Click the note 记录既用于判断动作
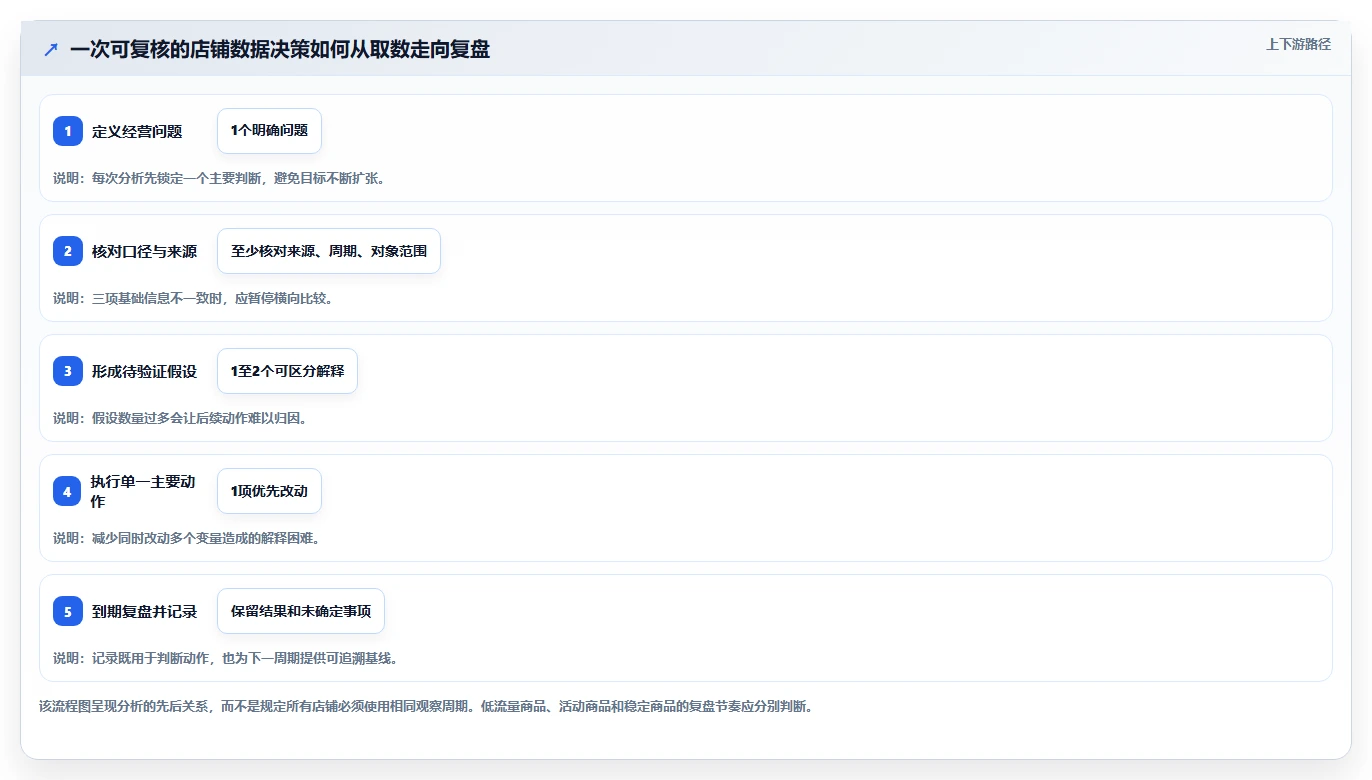 tap(151, 658)
